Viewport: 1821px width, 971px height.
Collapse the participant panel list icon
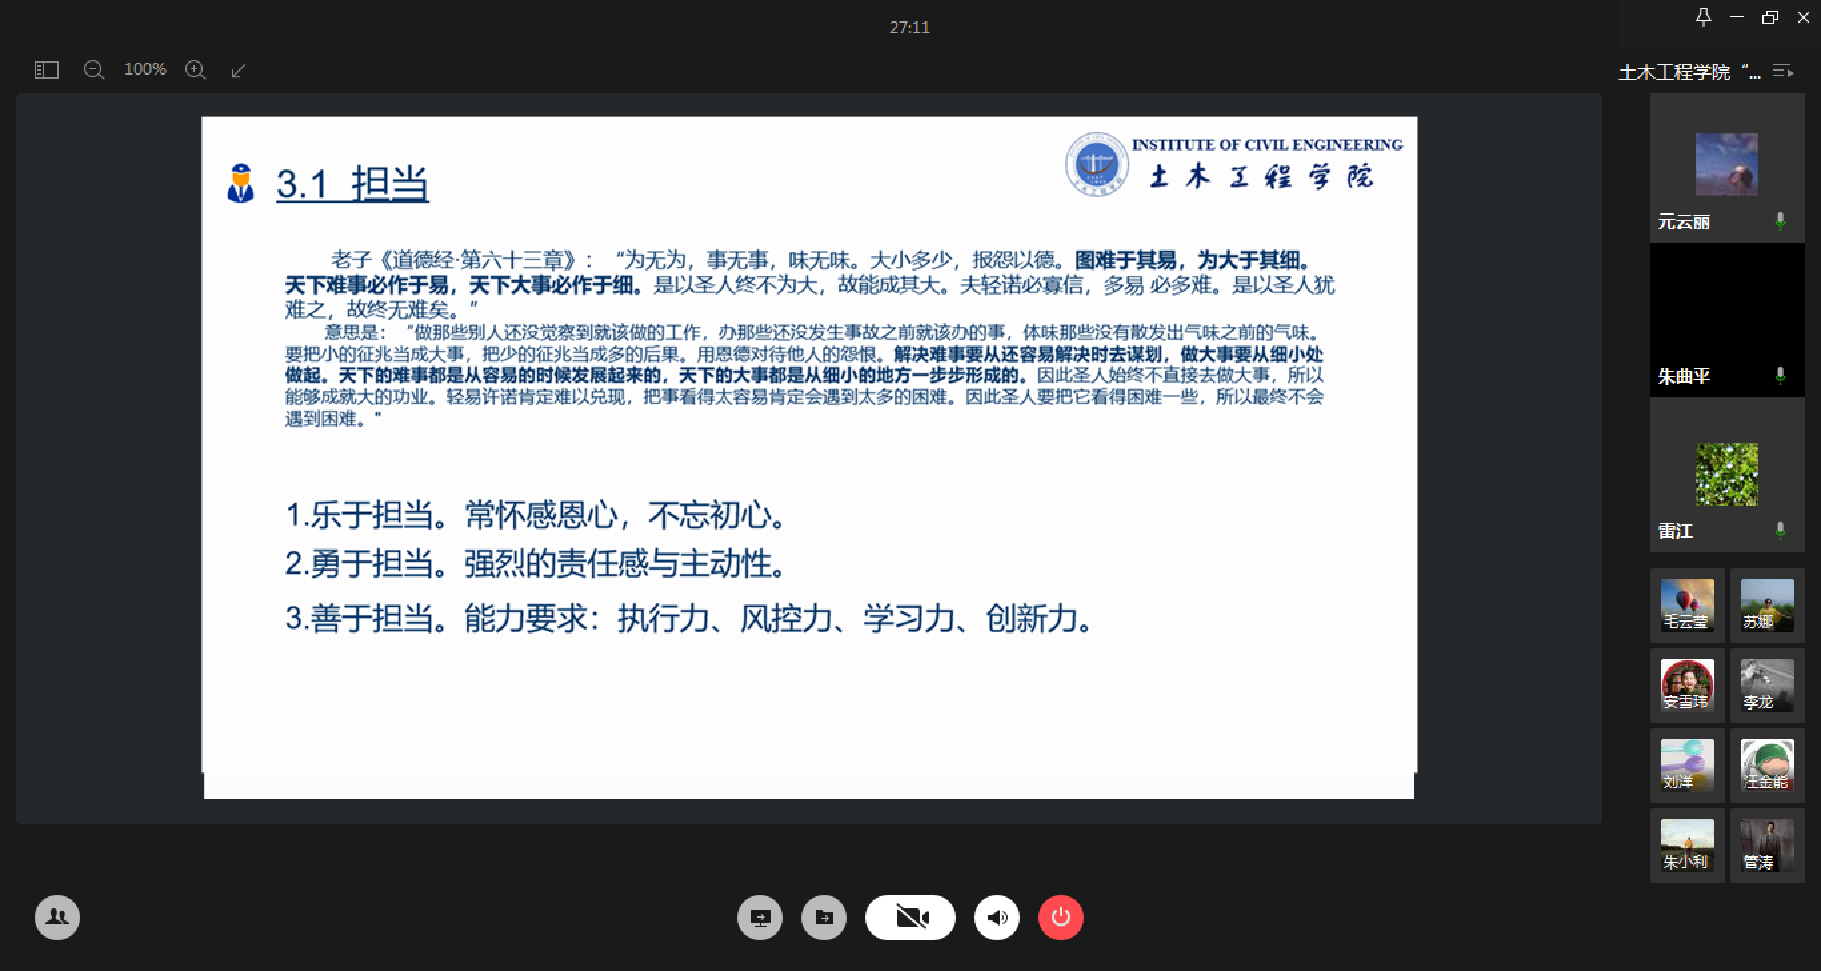coord(1783,71)
